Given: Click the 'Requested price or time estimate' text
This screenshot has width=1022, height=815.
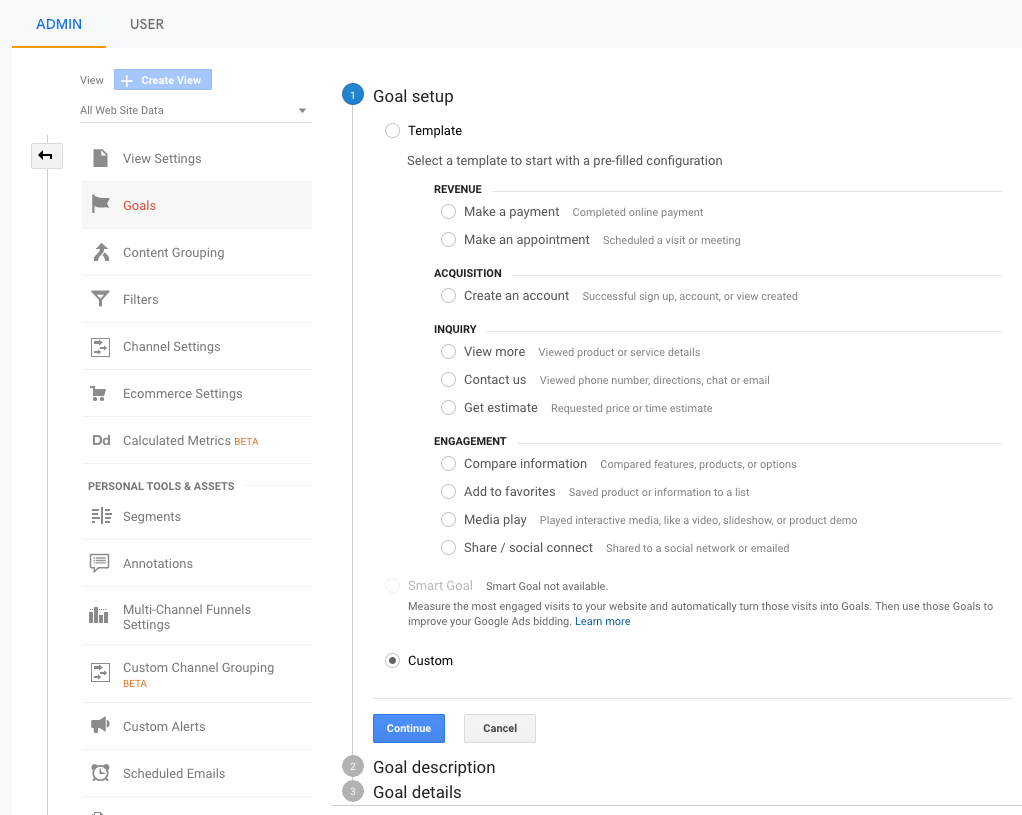Looking at the screenshot, I should click(632, 409).
